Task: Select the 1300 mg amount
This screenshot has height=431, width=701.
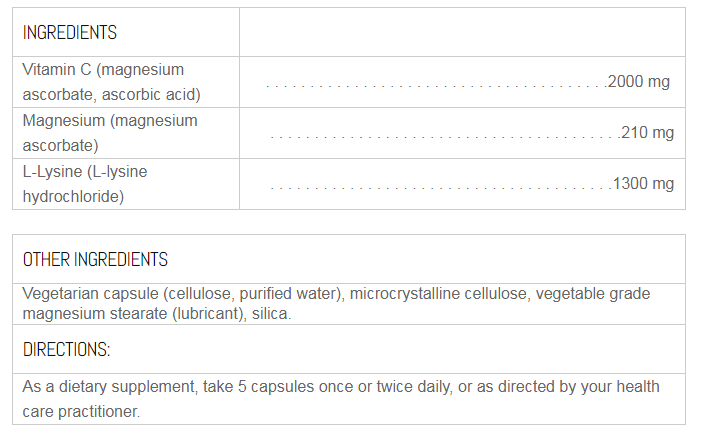Action: pyautogui.click(x=643, y=184)
